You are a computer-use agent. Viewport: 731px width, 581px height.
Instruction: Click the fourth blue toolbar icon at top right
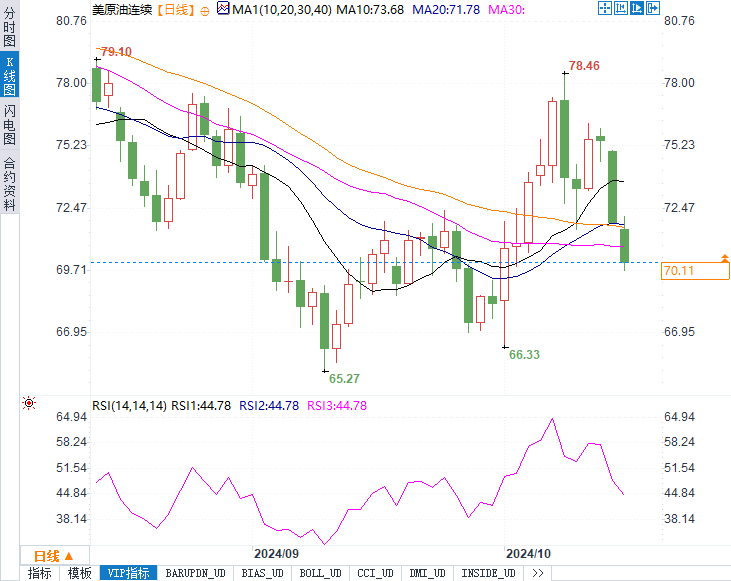click(655, 8)
